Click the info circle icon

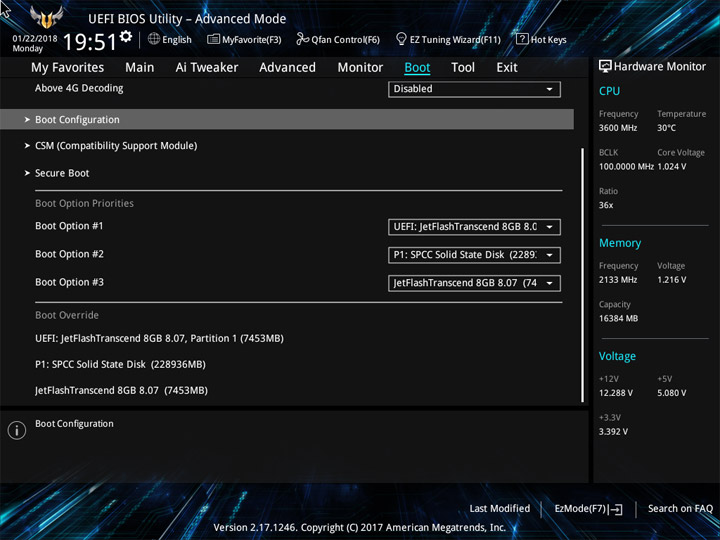pyautogui.click(x=17, y=430)
